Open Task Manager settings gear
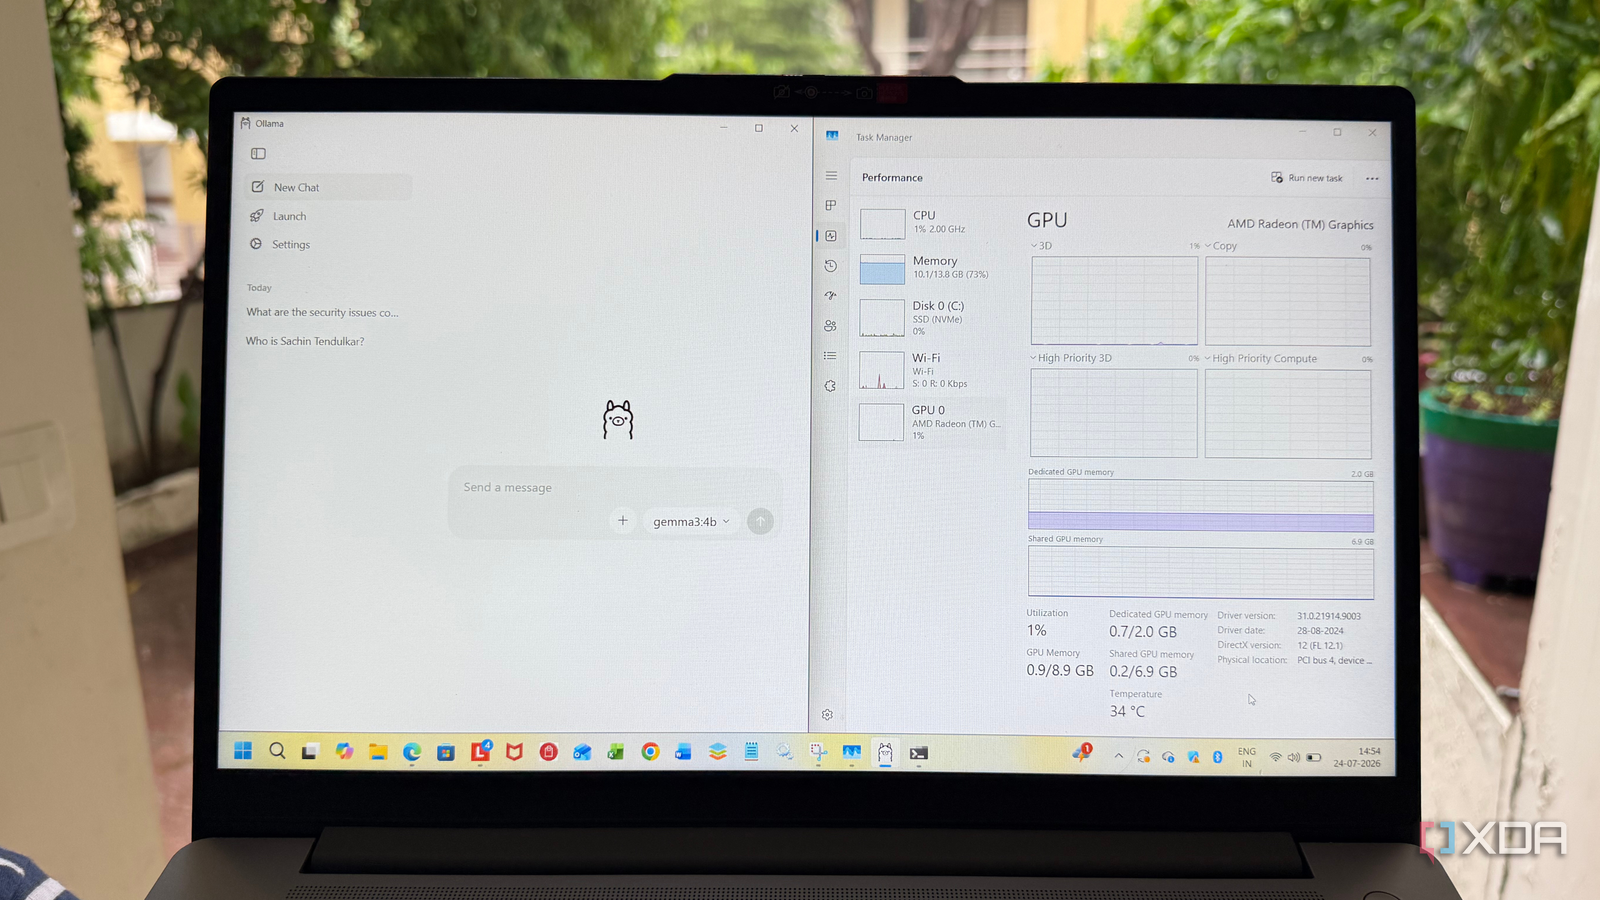This screenshot has width=1600, height=900. tap(827, 714)
